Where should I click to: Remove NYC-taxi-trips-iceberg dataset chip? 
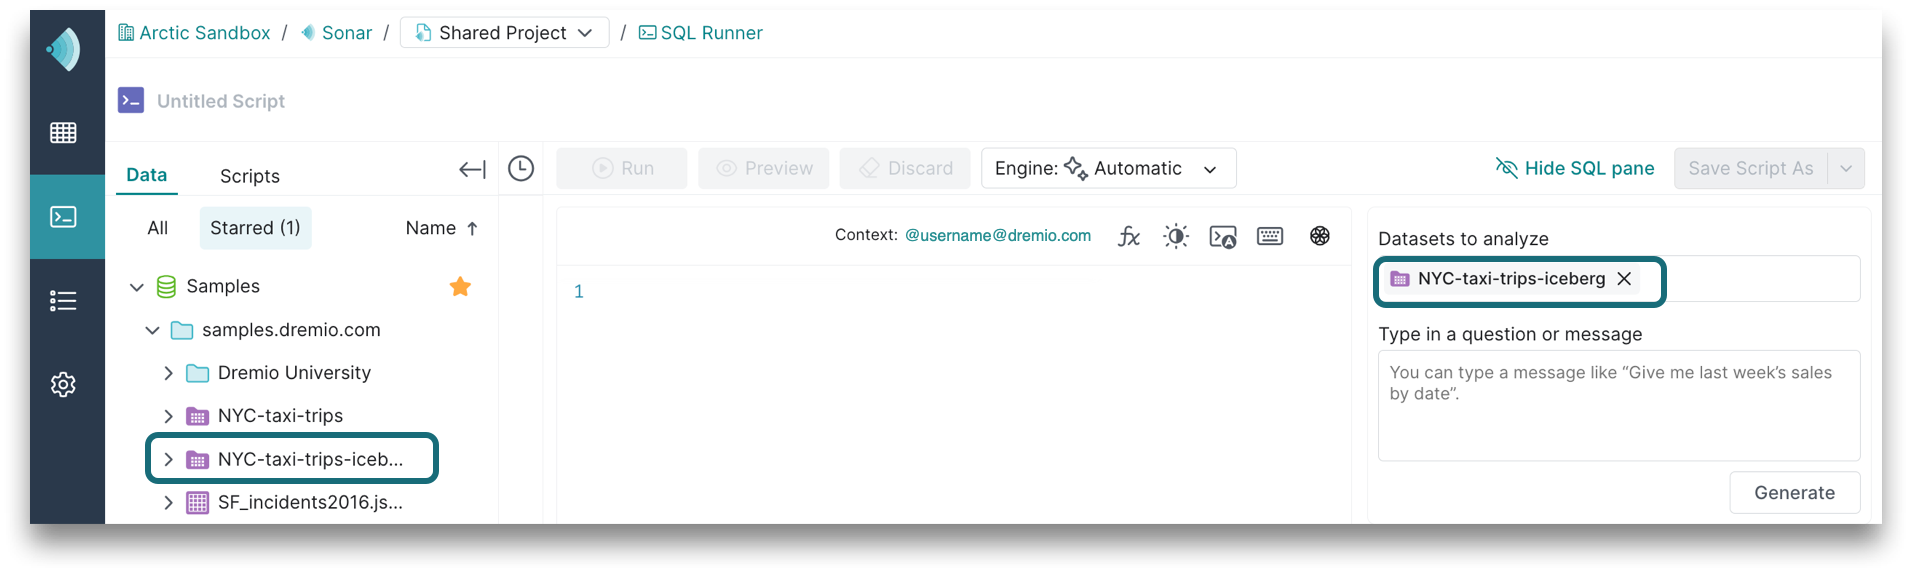pyautogui.click(x=1624, y=279)
